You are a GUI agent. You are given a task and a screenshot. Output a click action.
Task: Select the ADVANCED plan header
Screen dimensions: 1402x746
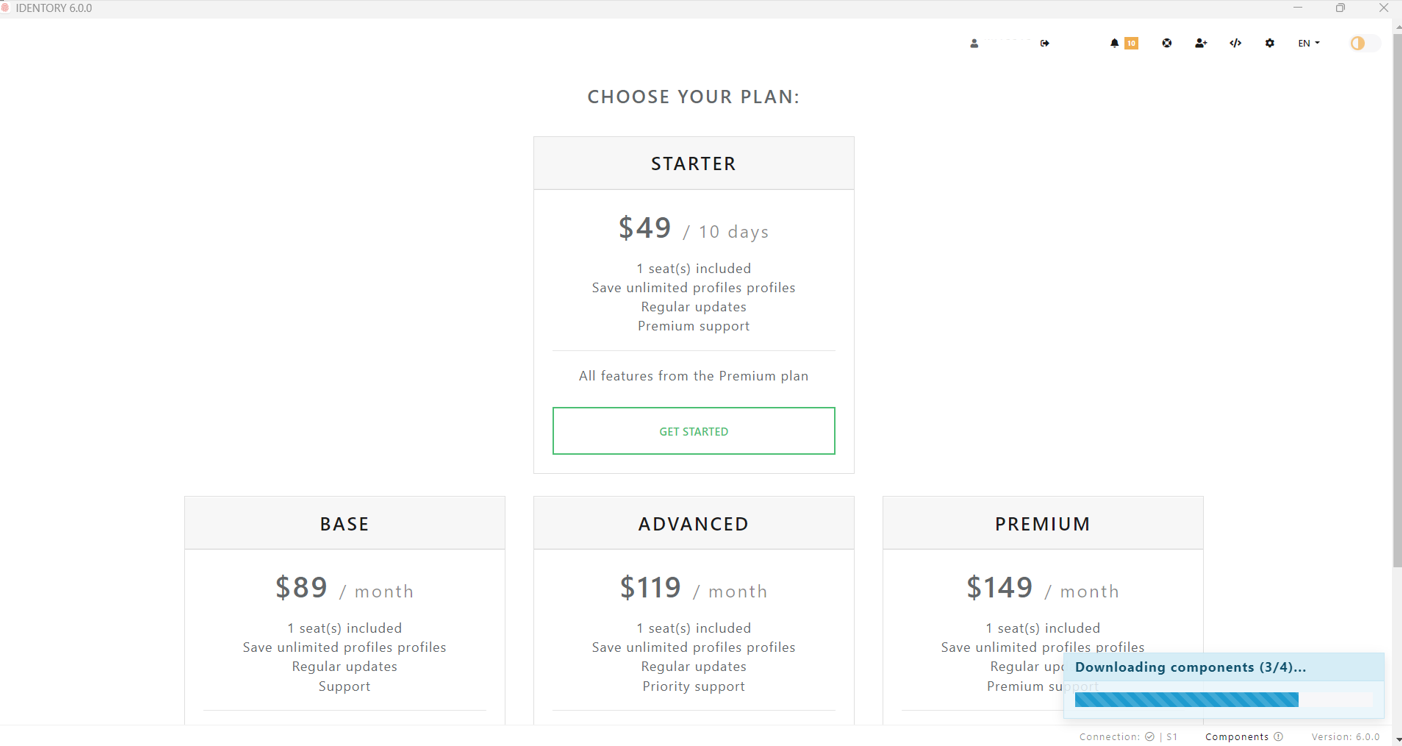point(694,523)
